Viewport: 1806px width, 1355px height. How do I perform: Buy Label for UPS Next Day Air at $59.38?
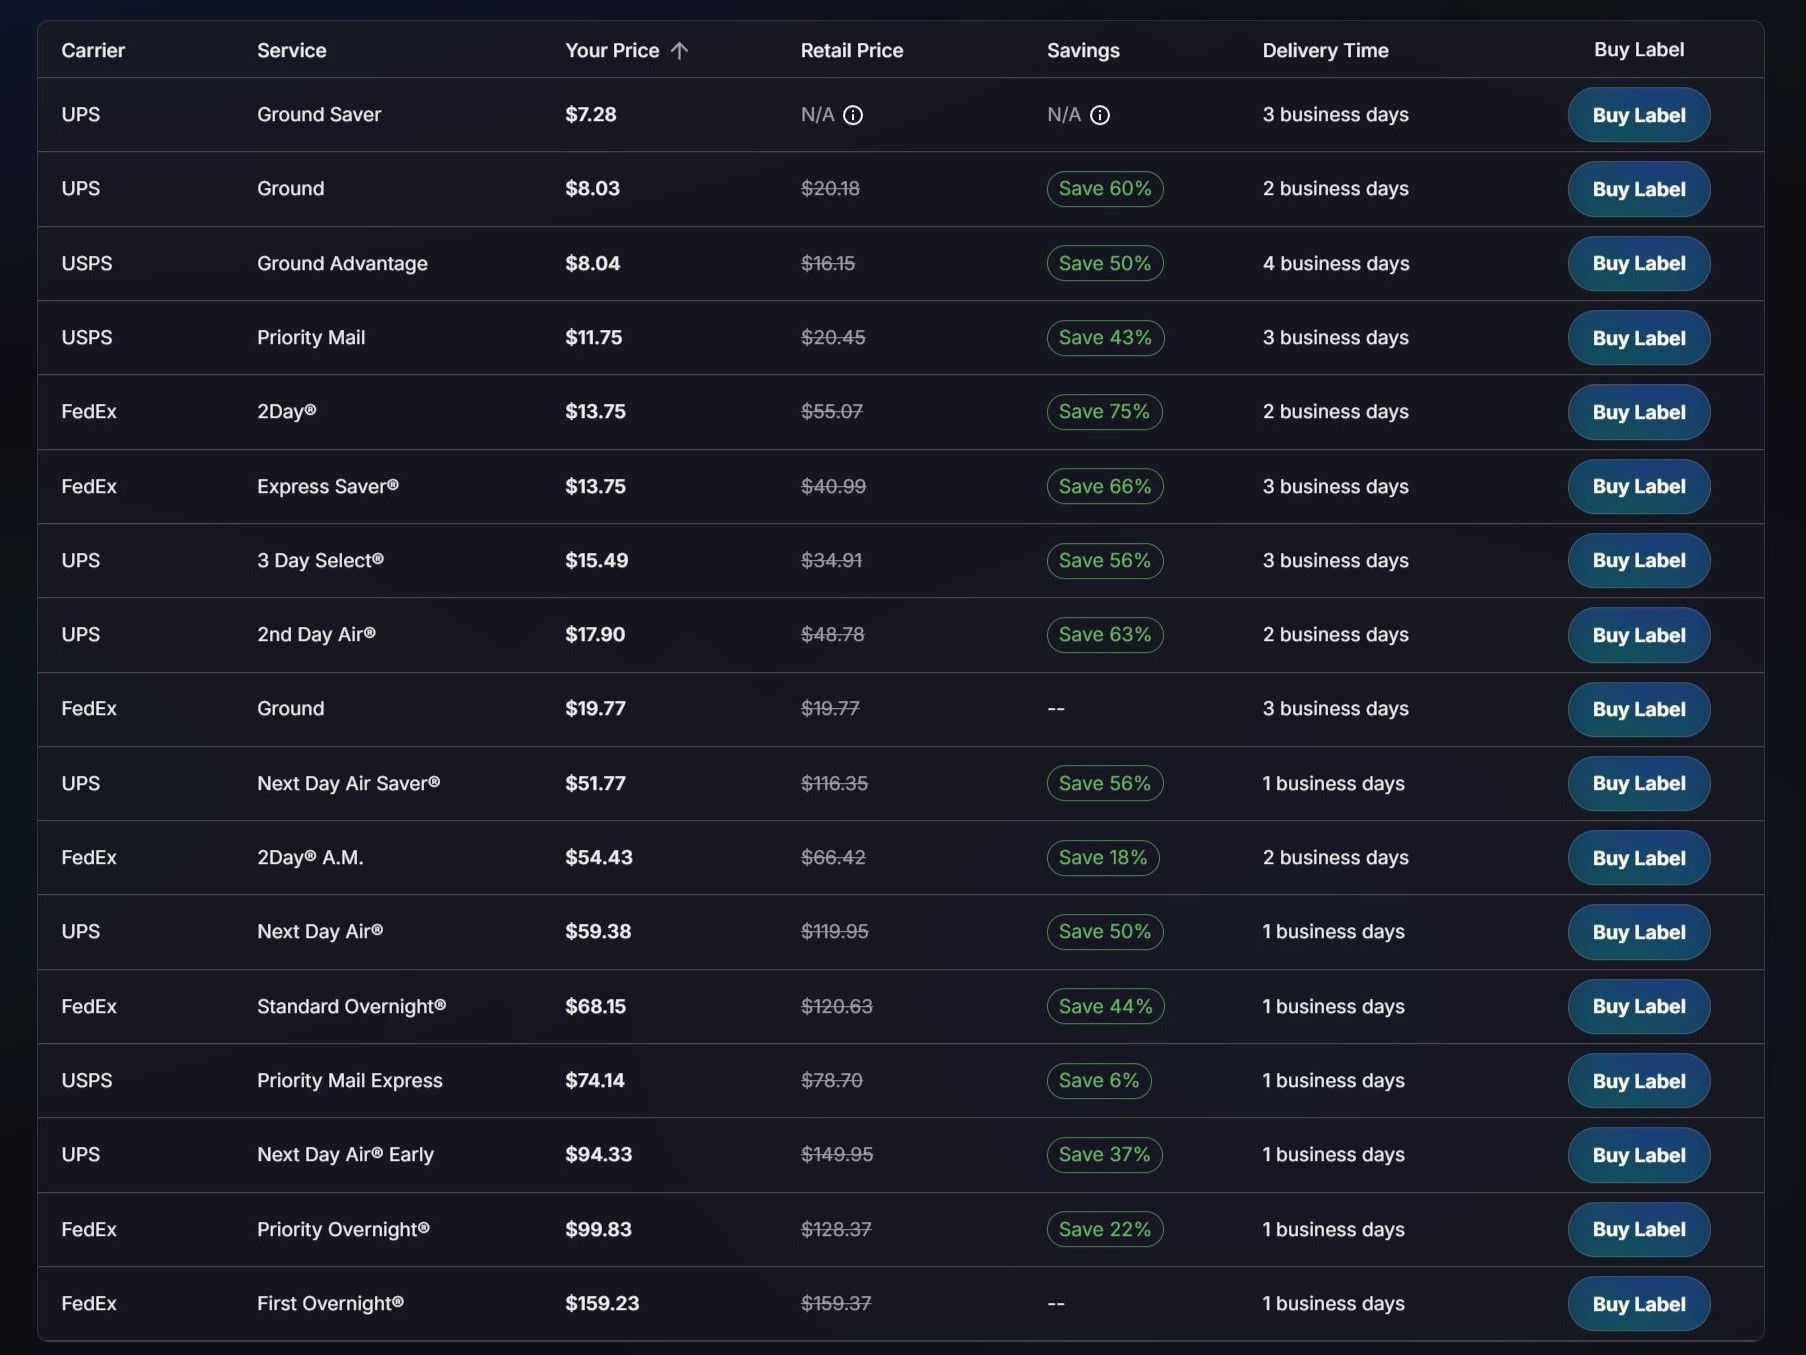point(1639,932)
